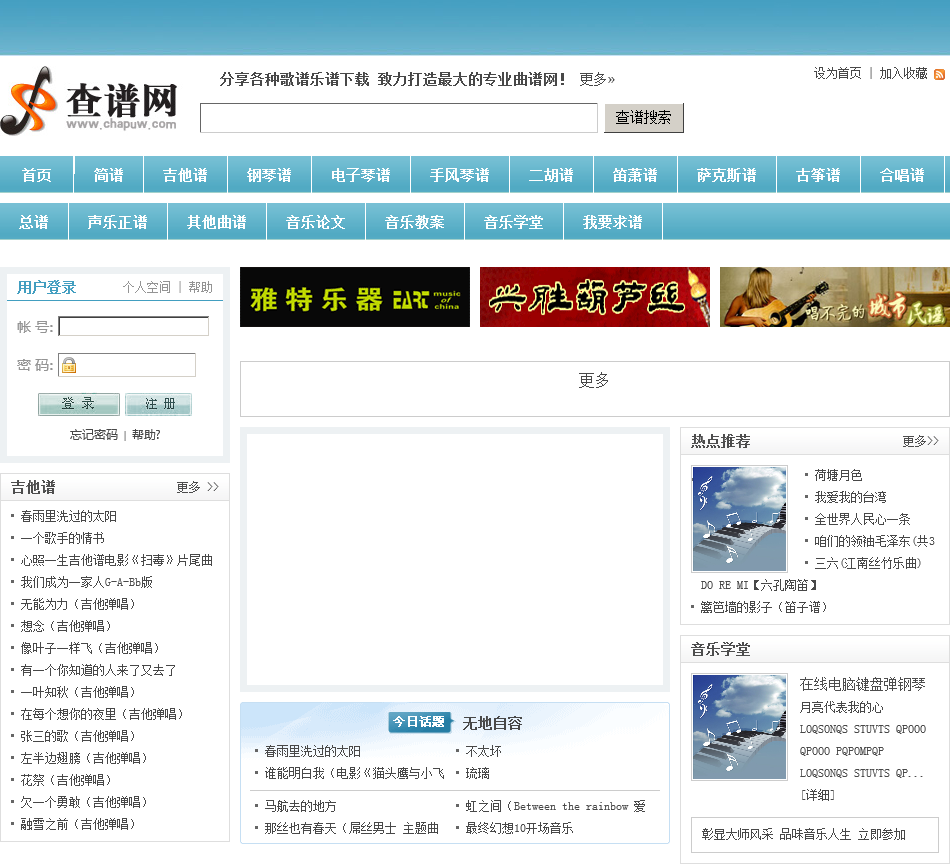The image size is (950, 864).
Task: Go to 首页 nav tab
Action: coord(36,174)
